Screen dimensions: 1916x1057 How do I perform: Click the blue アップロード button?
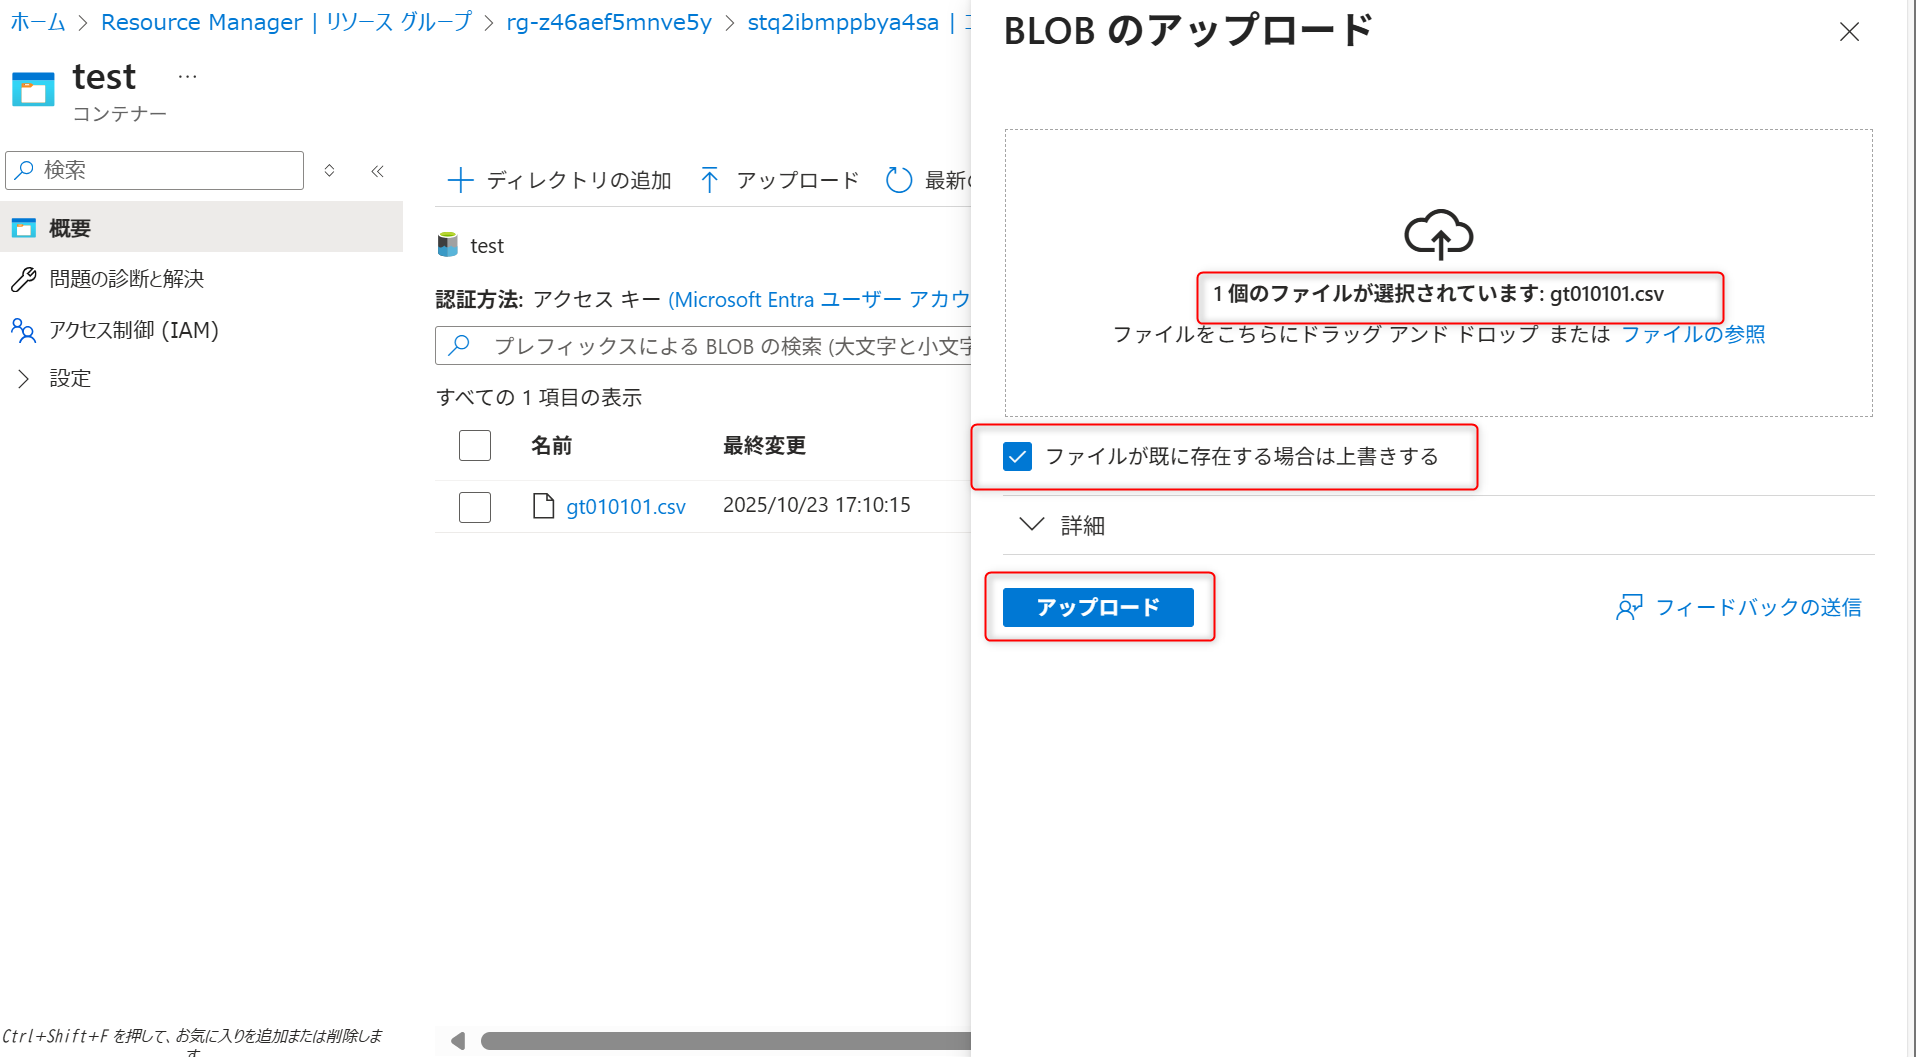pyautogui.click(x=1097, y=607)
